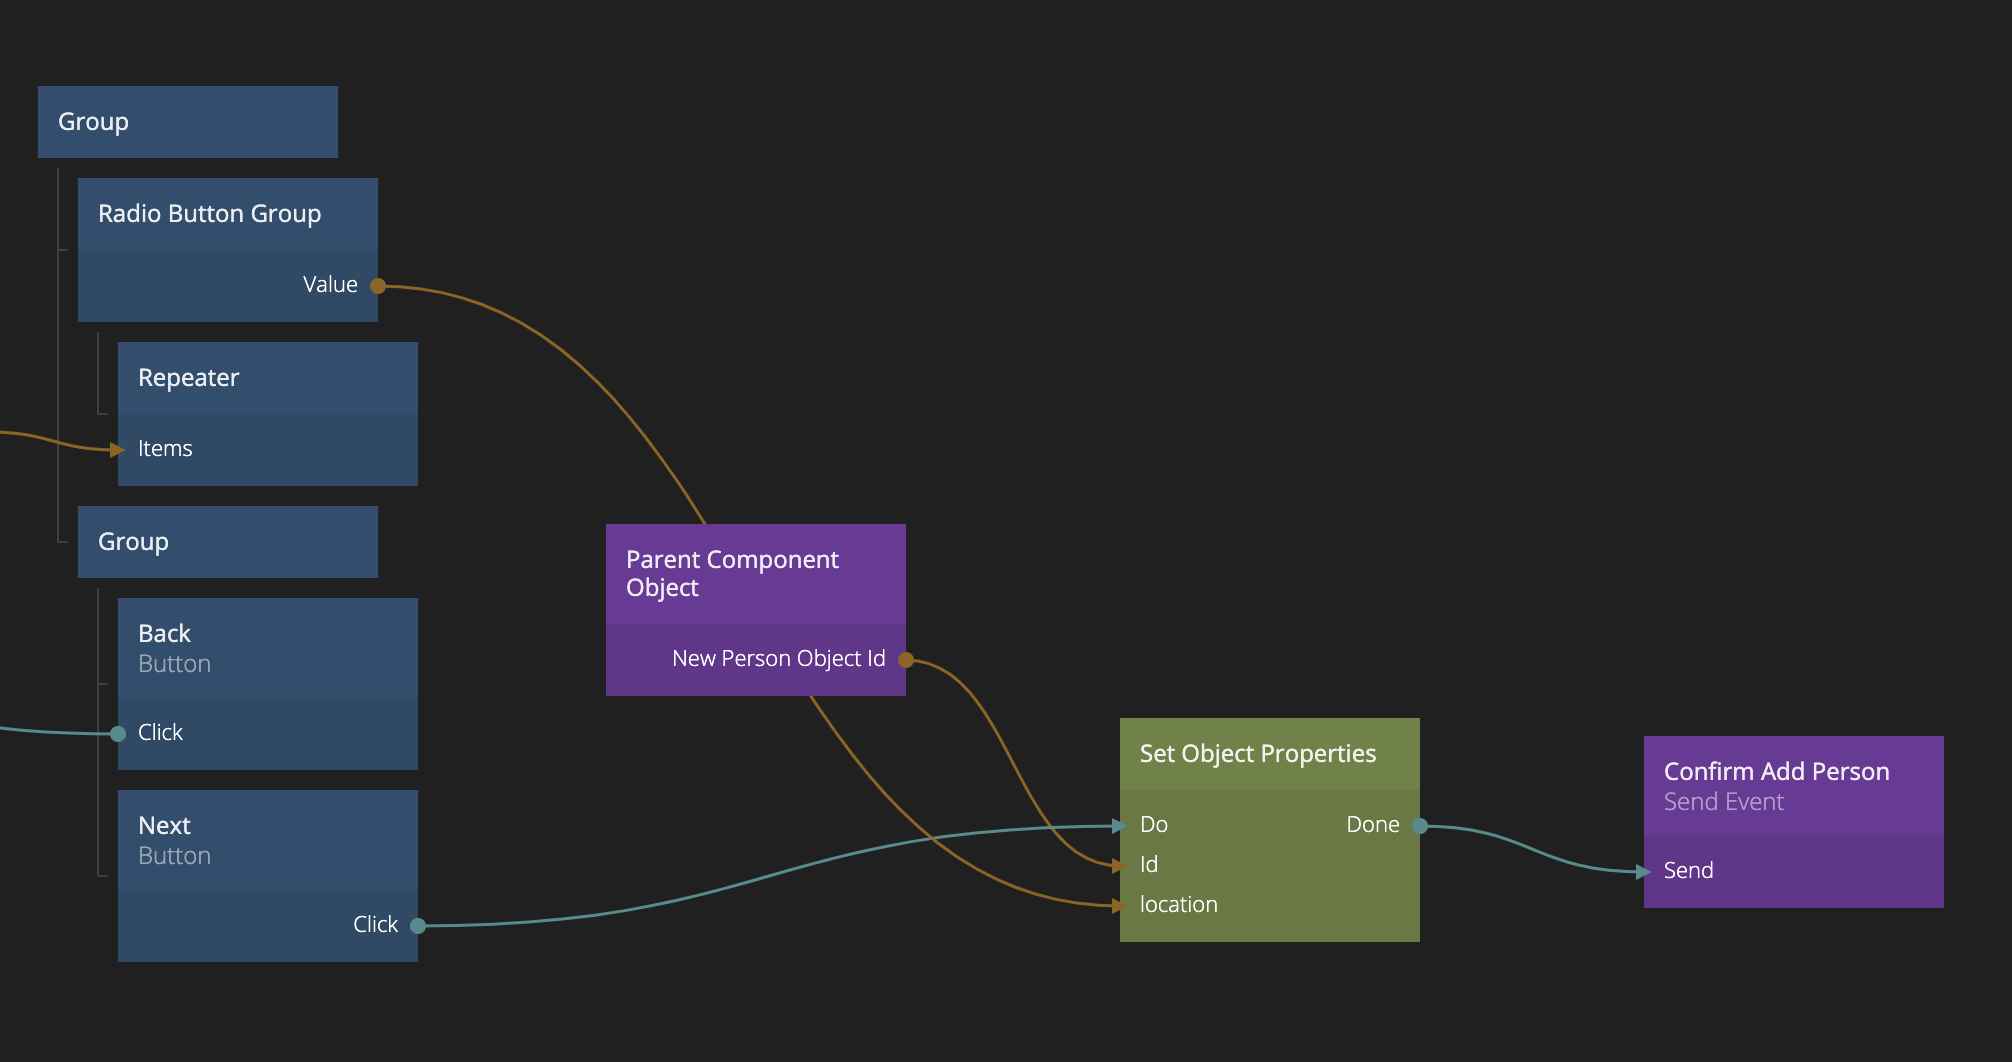Click the Send input arrow
Image resolution: width=2012 pixels, height=1062 pixels.
coord(1645,872)
